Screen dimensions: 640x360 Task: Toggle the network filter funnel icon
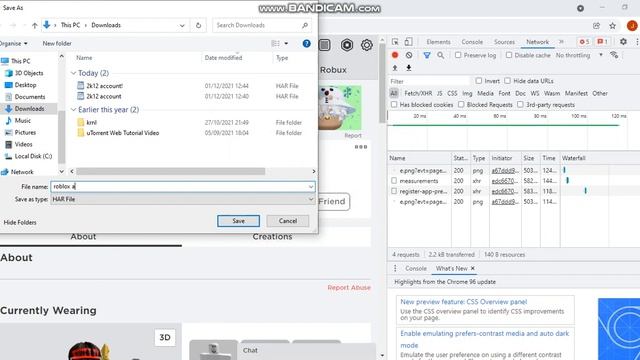[427, 55]
